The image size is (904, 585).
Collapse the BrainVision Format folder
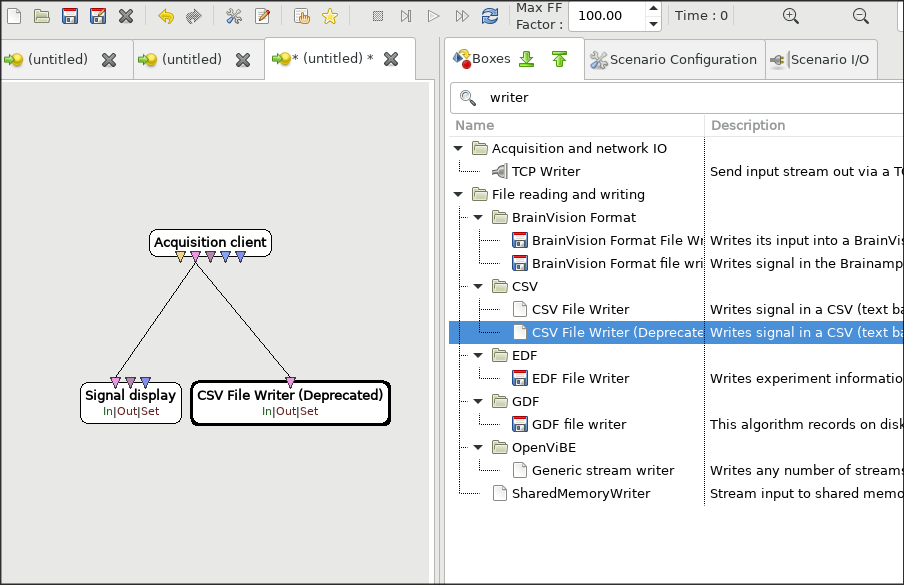pos(479,218)
